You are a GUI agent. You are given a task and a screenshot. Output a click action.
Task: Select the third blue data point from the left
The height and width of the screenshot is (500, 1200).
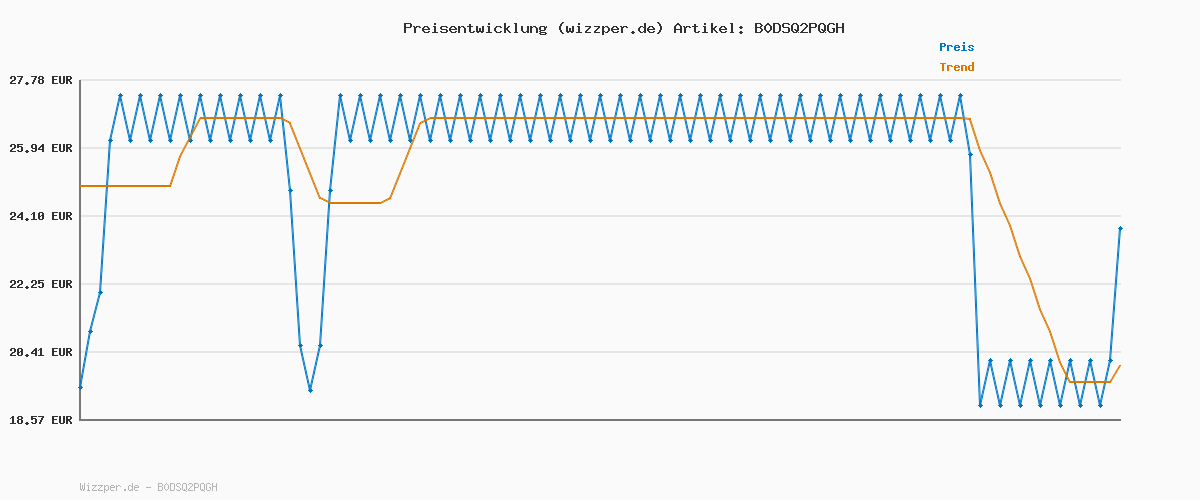[100, 292]
